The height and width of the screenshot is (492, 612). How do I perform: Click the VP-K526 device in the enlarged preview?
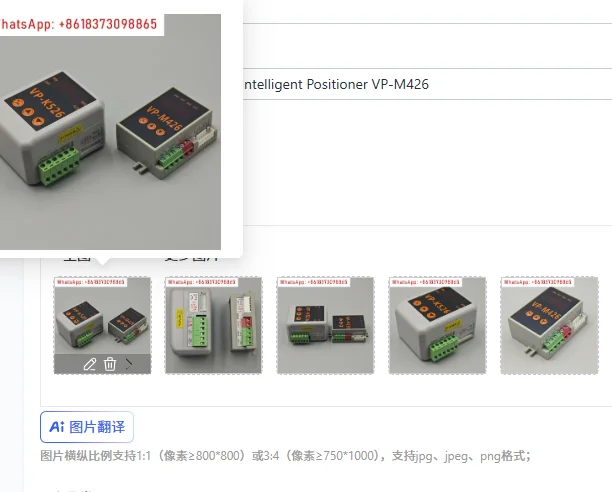[x=53, y=127]
